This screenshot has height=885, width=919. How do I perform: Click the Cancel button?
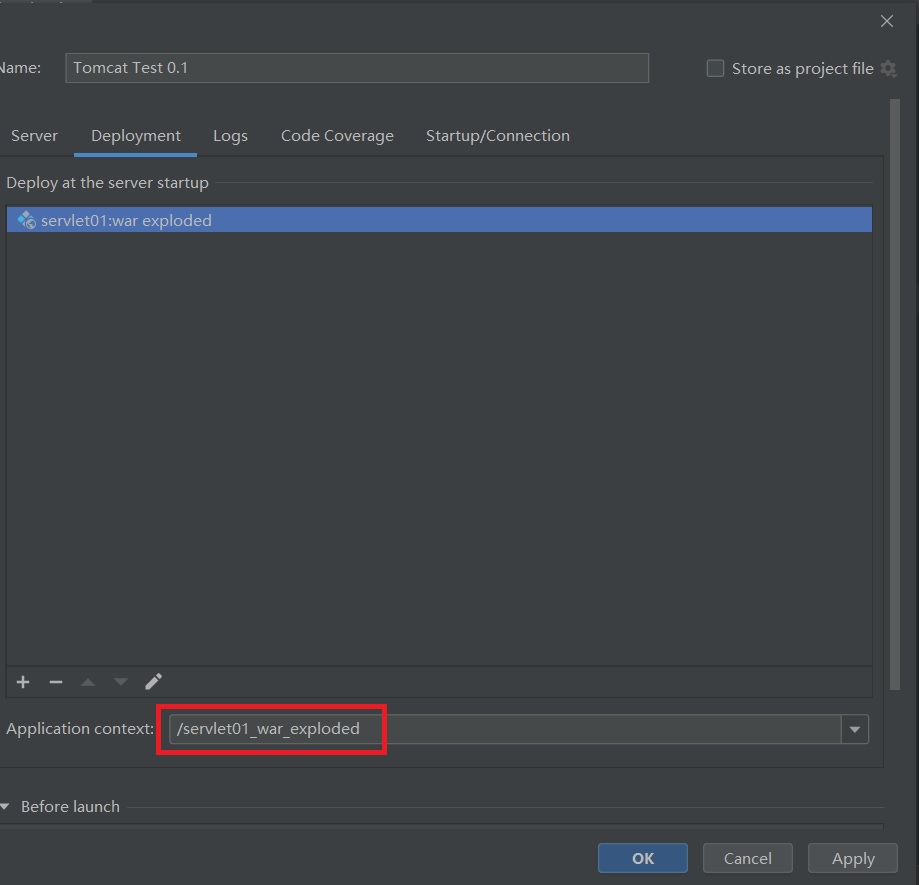click(x=747, y=858)
